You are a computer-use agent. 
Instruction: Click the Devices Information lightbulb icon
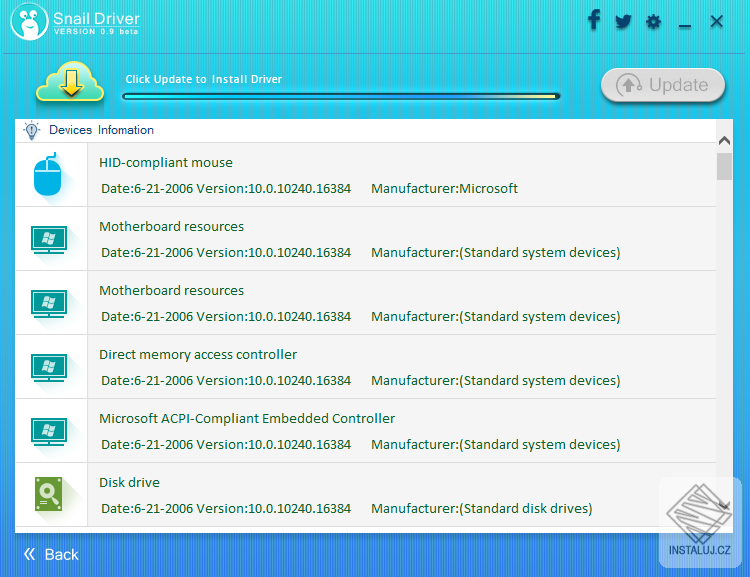[x=32, y=130]
